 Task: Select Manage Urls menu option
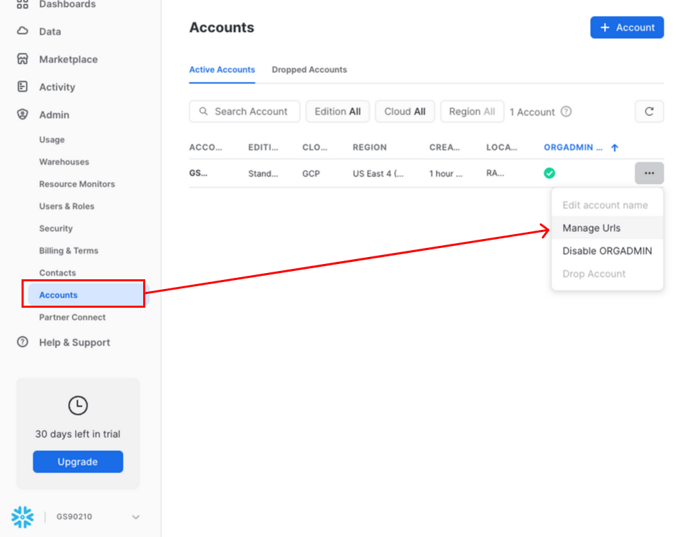pyautogui.click(x=607, y=228)
